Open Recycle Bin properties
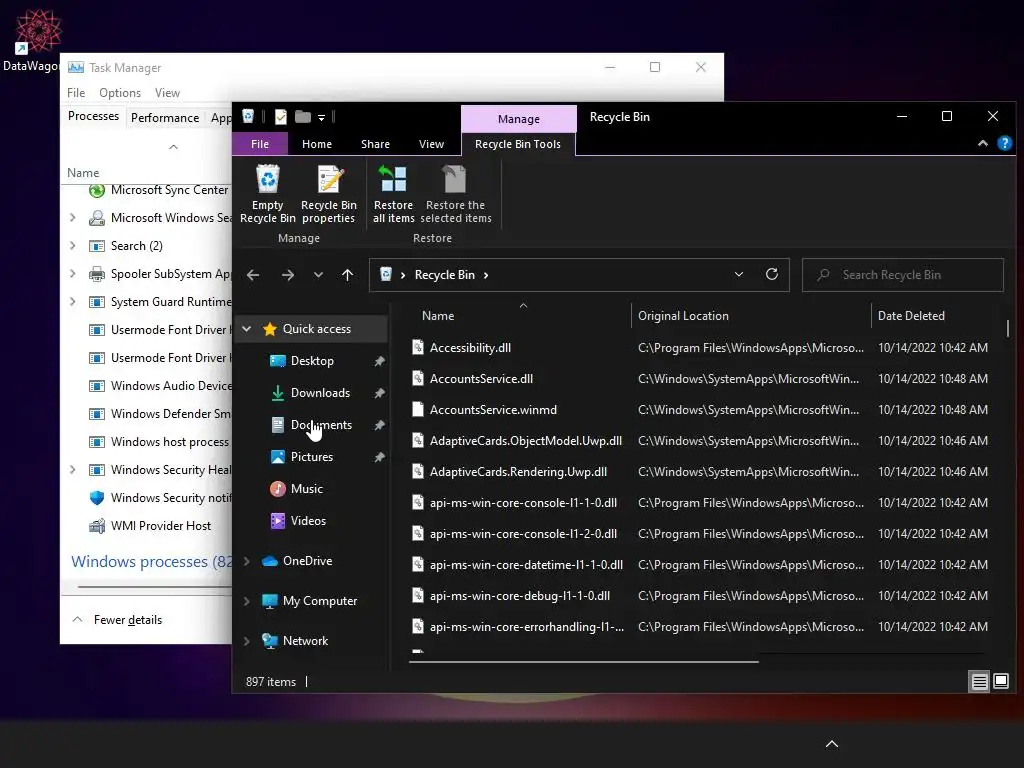This screenshot has height=768, width=1024. [x=328, y=194]
